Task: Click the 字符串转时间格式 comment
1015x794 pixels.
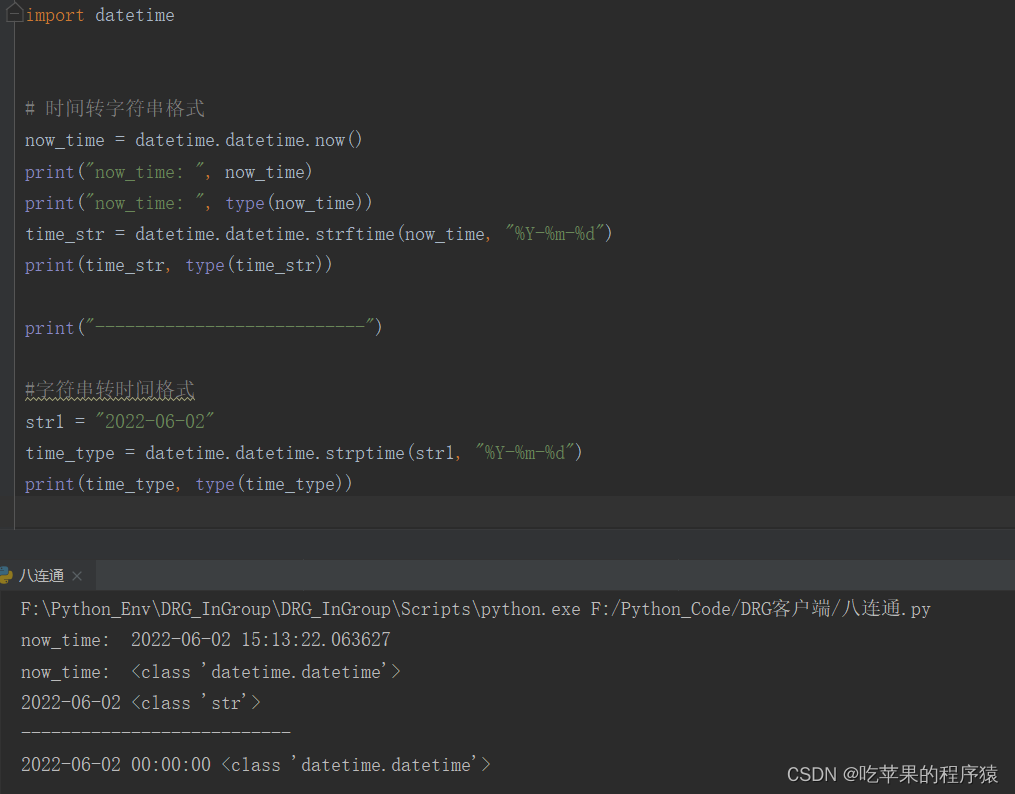Action: pos(110,389)
